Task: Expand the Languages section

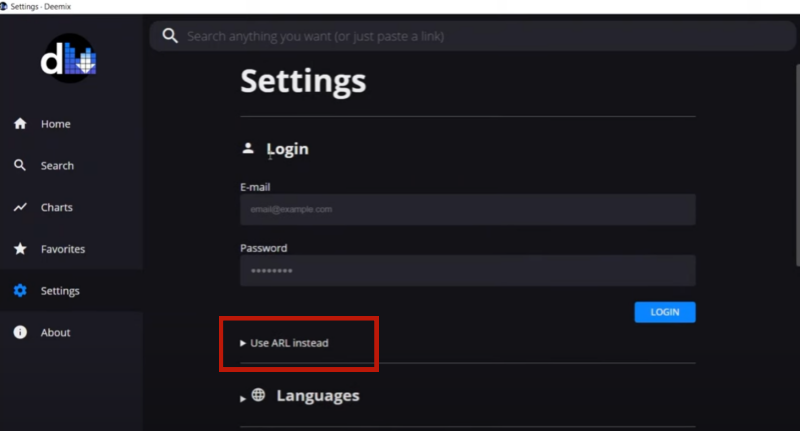Action: click(x=300, y=396)
